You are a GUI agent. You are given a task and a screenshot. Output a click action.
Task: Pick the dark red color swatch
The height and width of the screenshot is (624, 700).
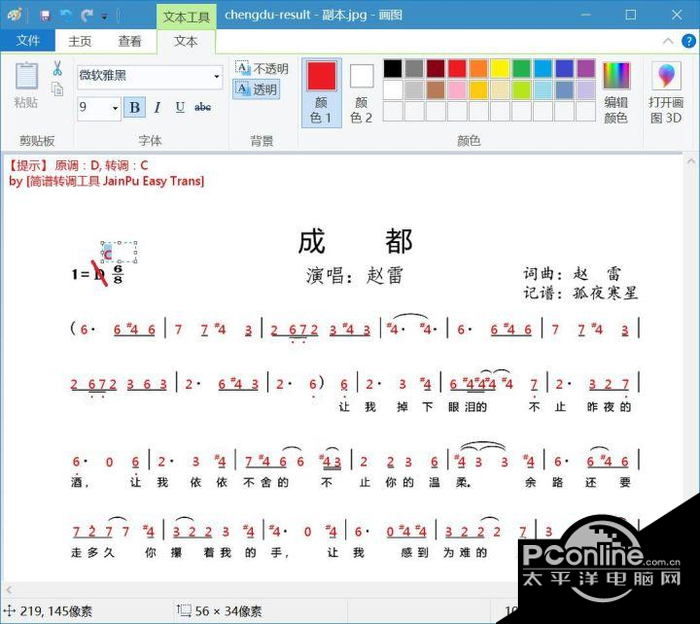pyautogui.click(x=436, y=69)
